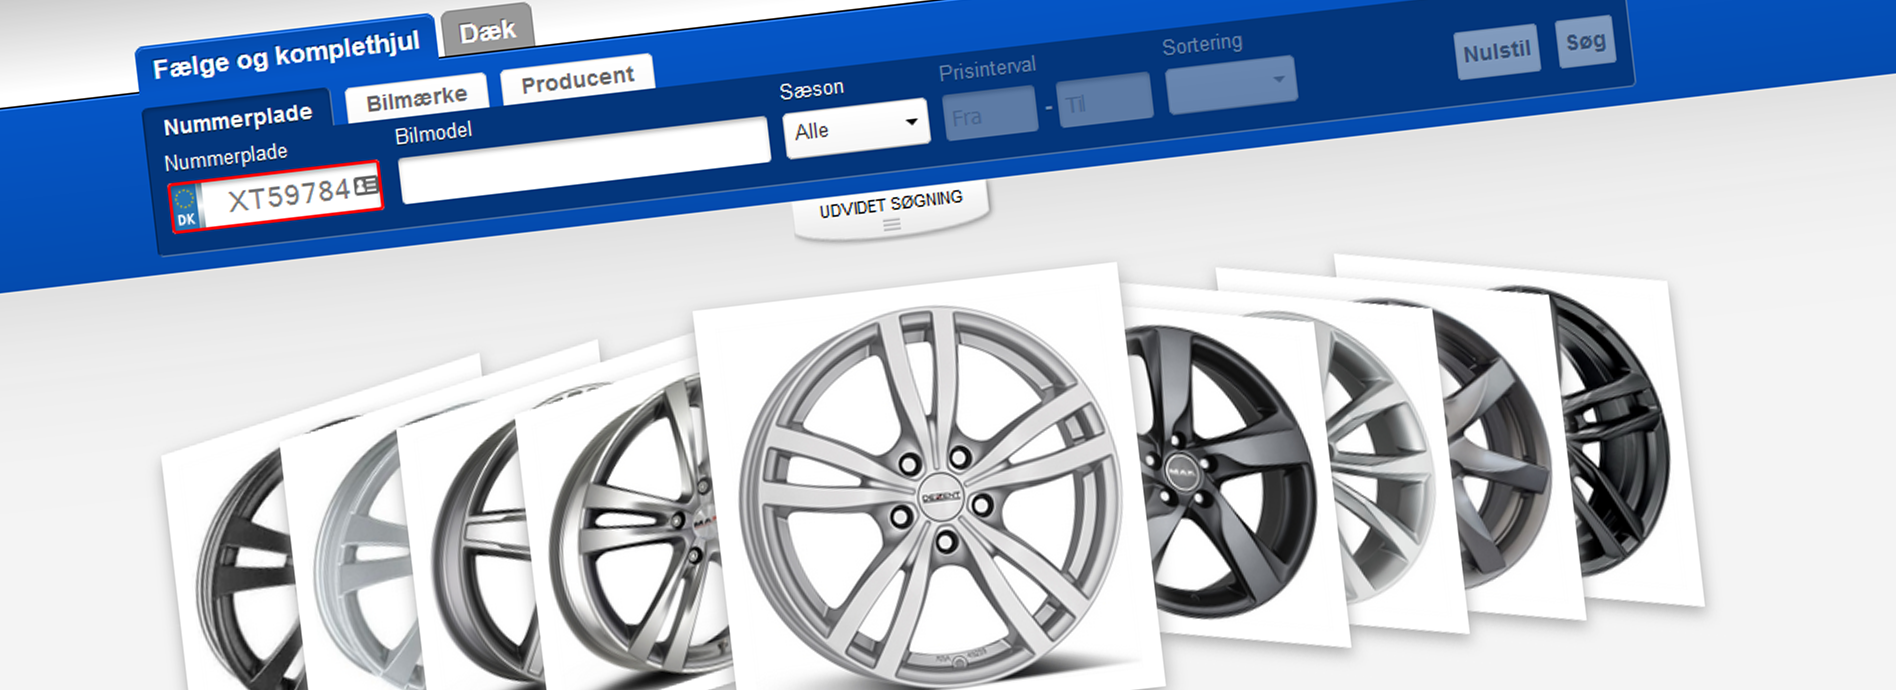Click the ID card icon in plate field
The height and width of the screenshot is (690, 1896).
[x=366, y=185]
